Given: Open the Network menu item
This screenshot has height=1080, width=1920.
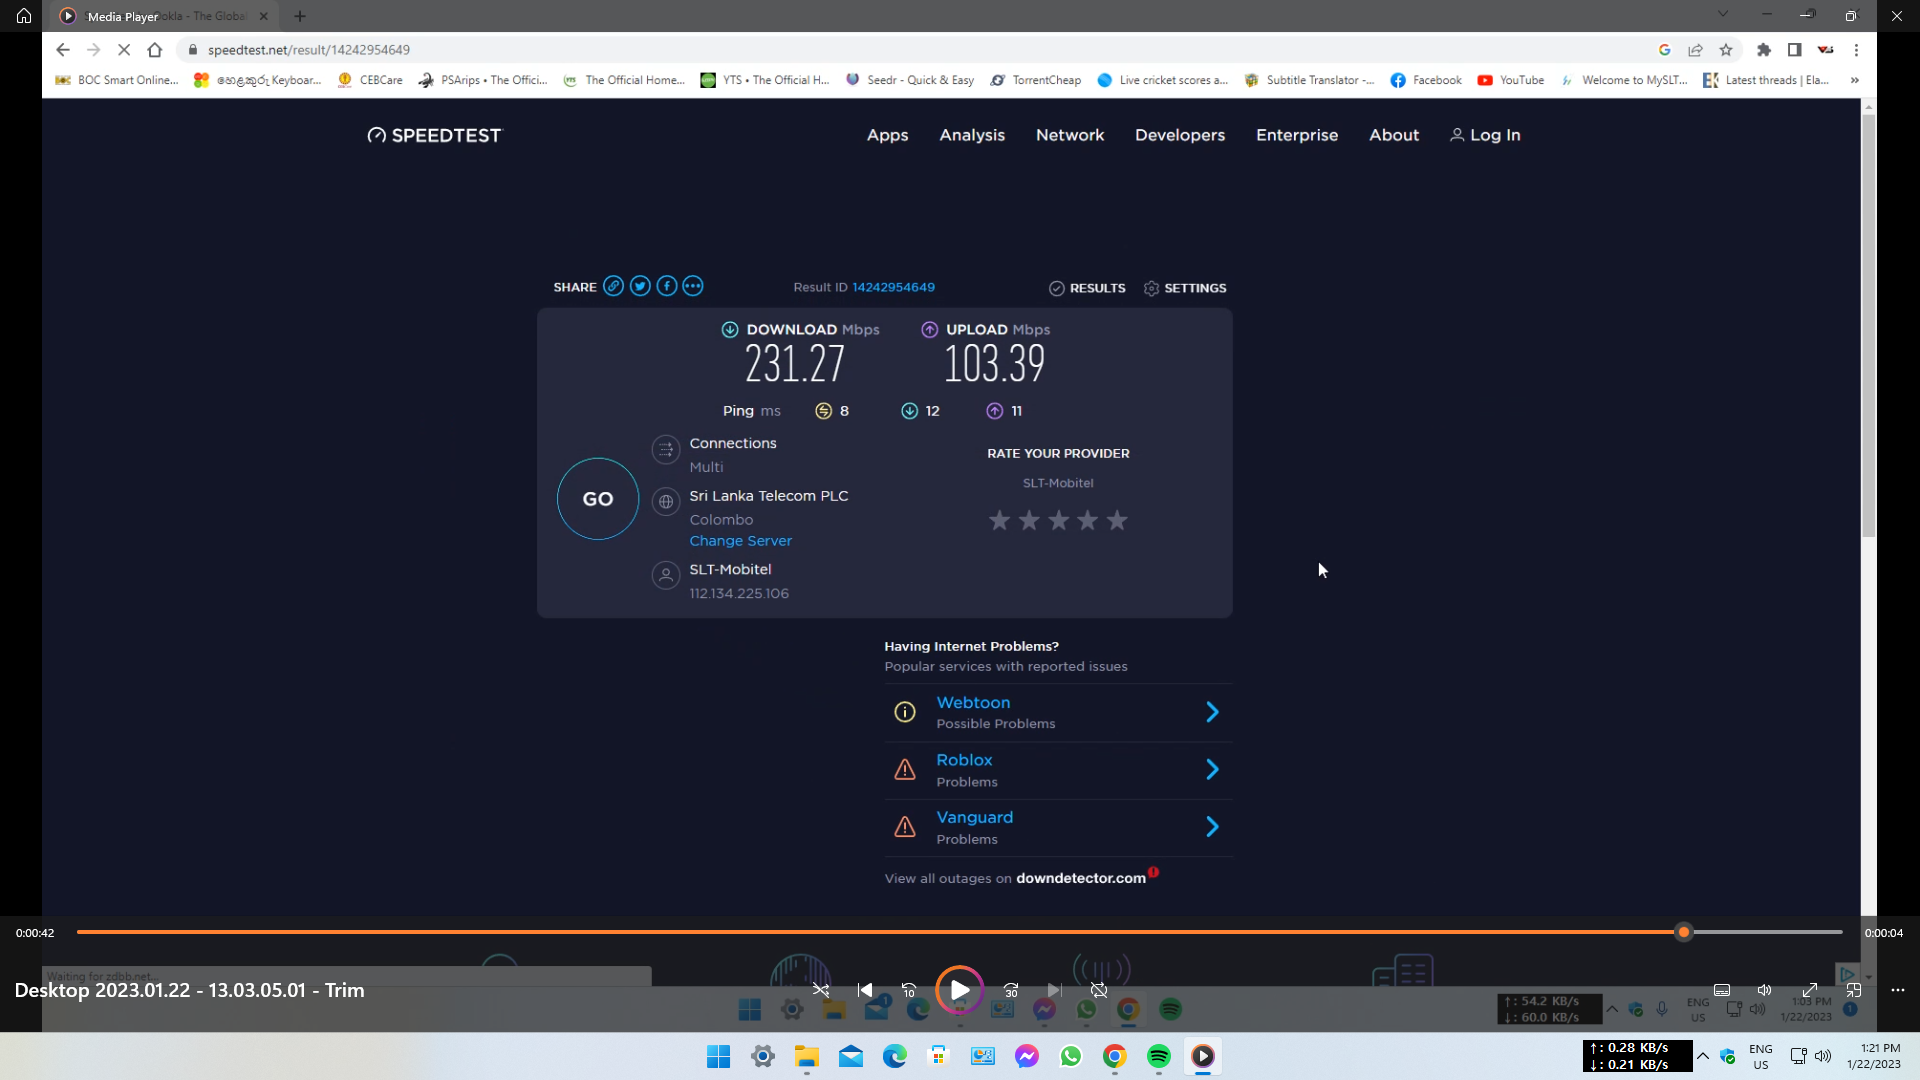Looking at the screenshot, I should pos(1070,135).
